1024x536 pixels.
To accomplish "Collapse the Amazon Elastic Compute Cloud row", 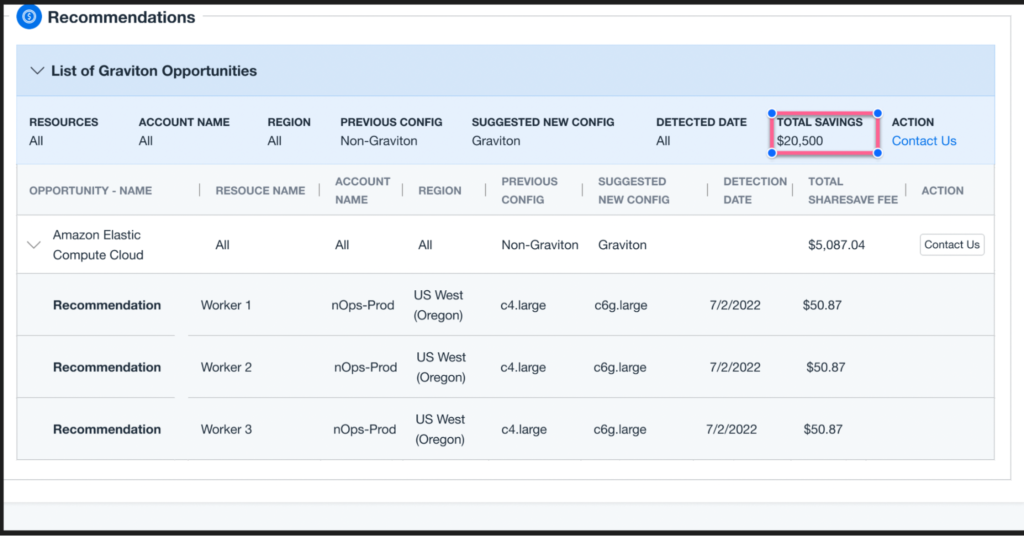I will tap(34, 245).
